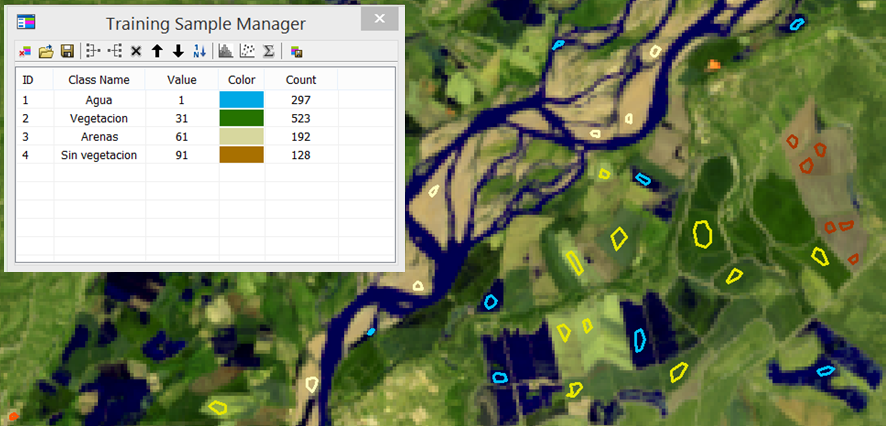Close the Training Sample Manager window

[380, 19]
